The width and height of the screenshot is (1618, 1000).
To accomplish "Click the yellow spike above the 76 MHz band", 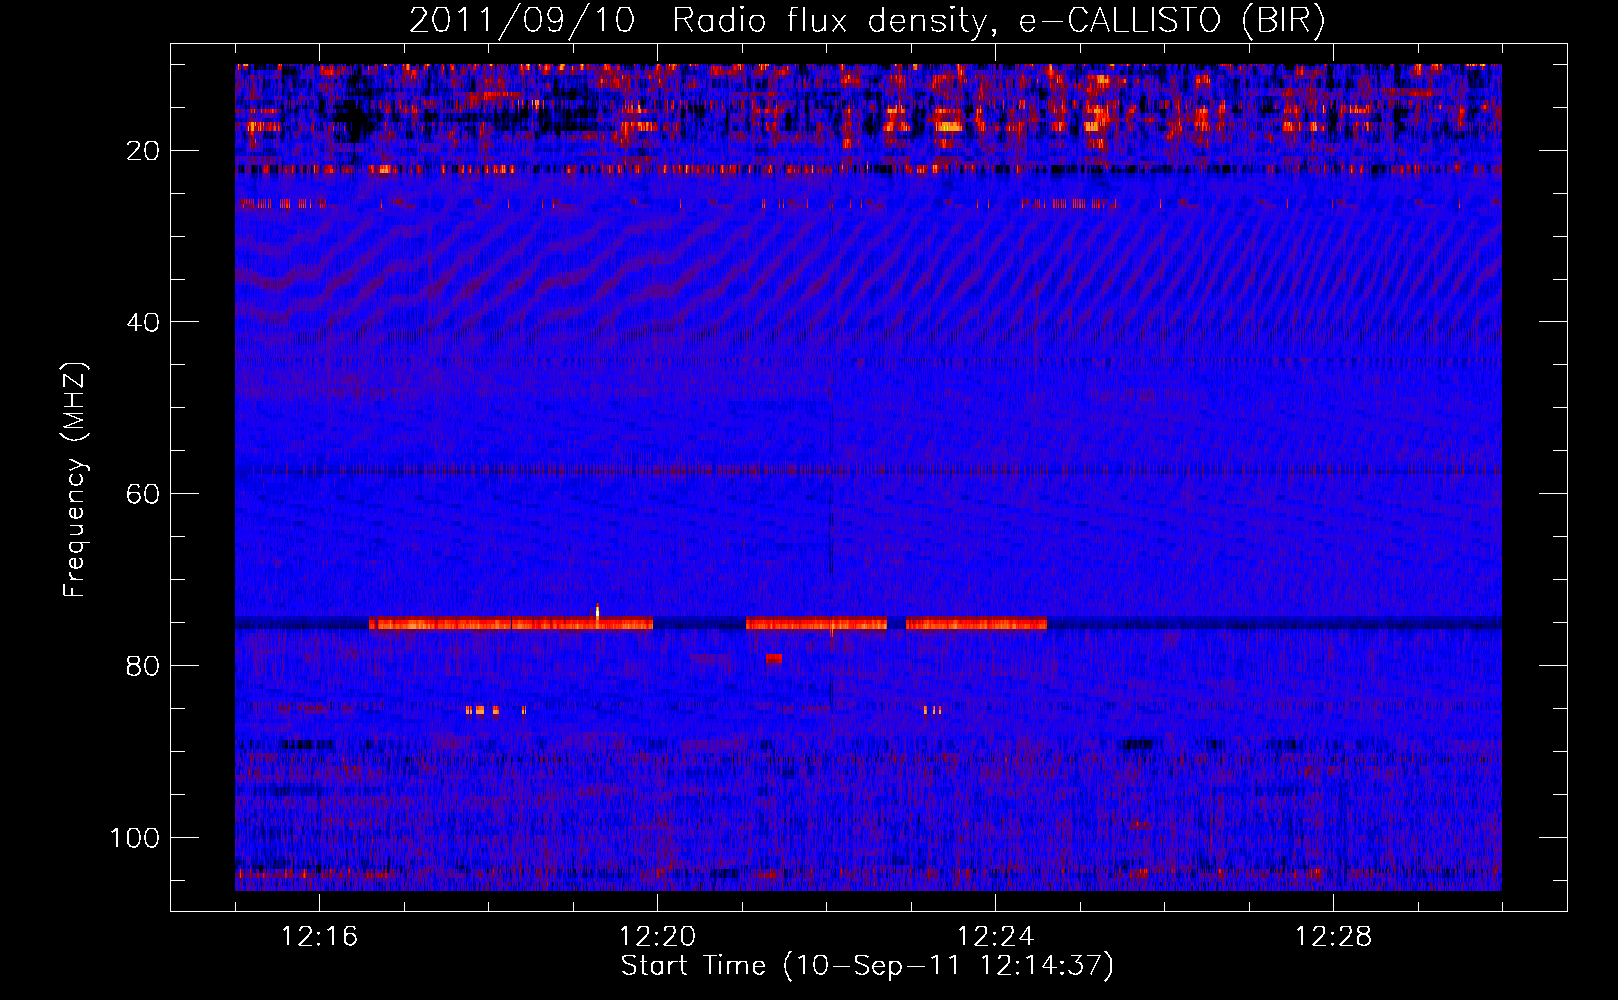I will tap(597, 612).
